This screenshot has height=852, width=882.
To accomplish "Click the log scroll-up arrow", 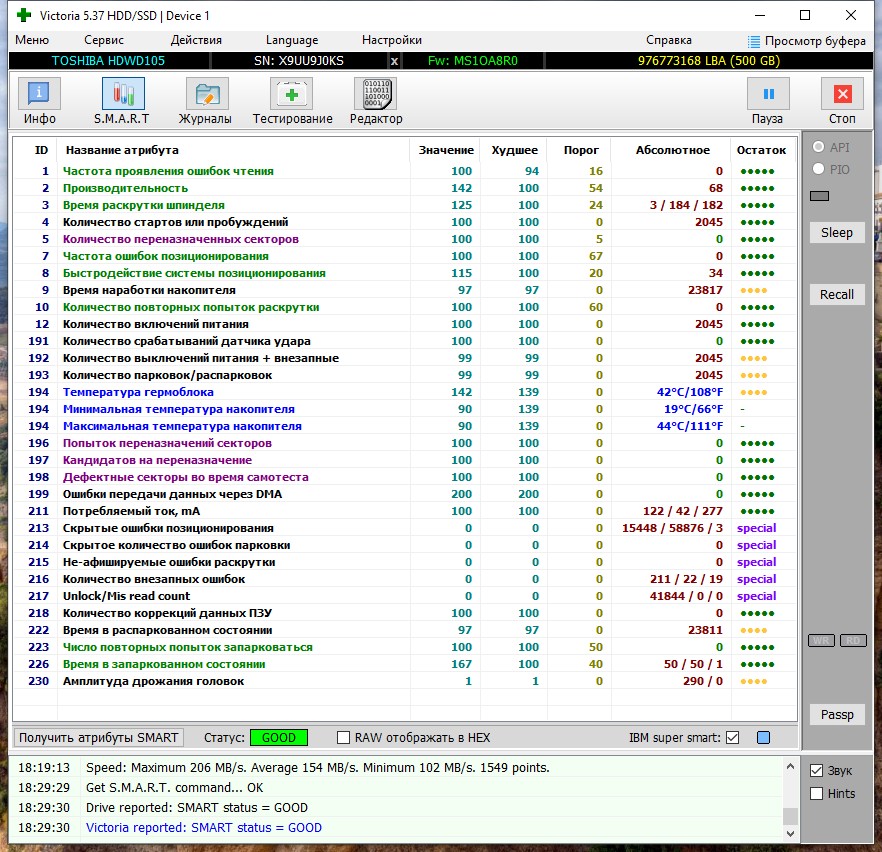I will click(x=790, y=766).
